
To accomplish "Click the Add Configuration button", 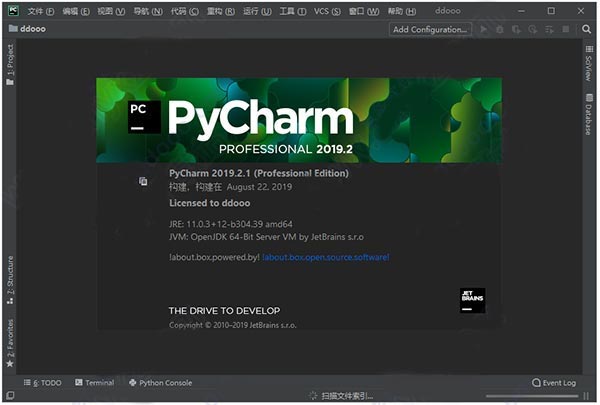I will 430,29.
